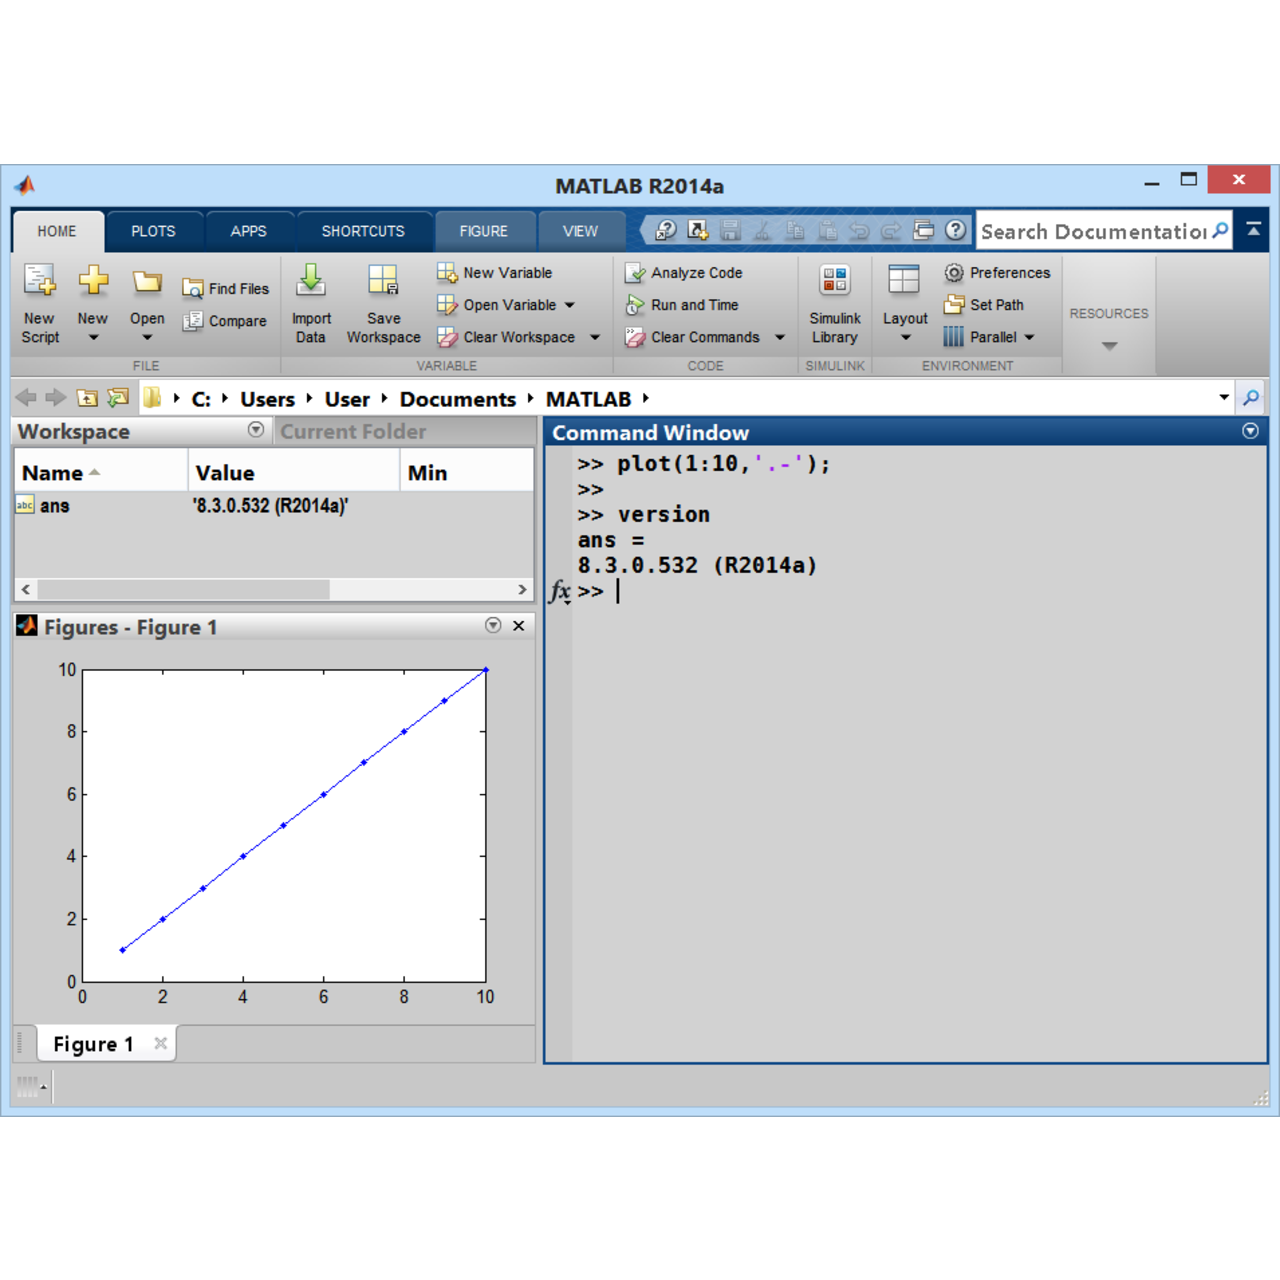Click the Import Data icon
Image resolution: width=1280 pixels, height=1280 pixels.
coord(311,281)
